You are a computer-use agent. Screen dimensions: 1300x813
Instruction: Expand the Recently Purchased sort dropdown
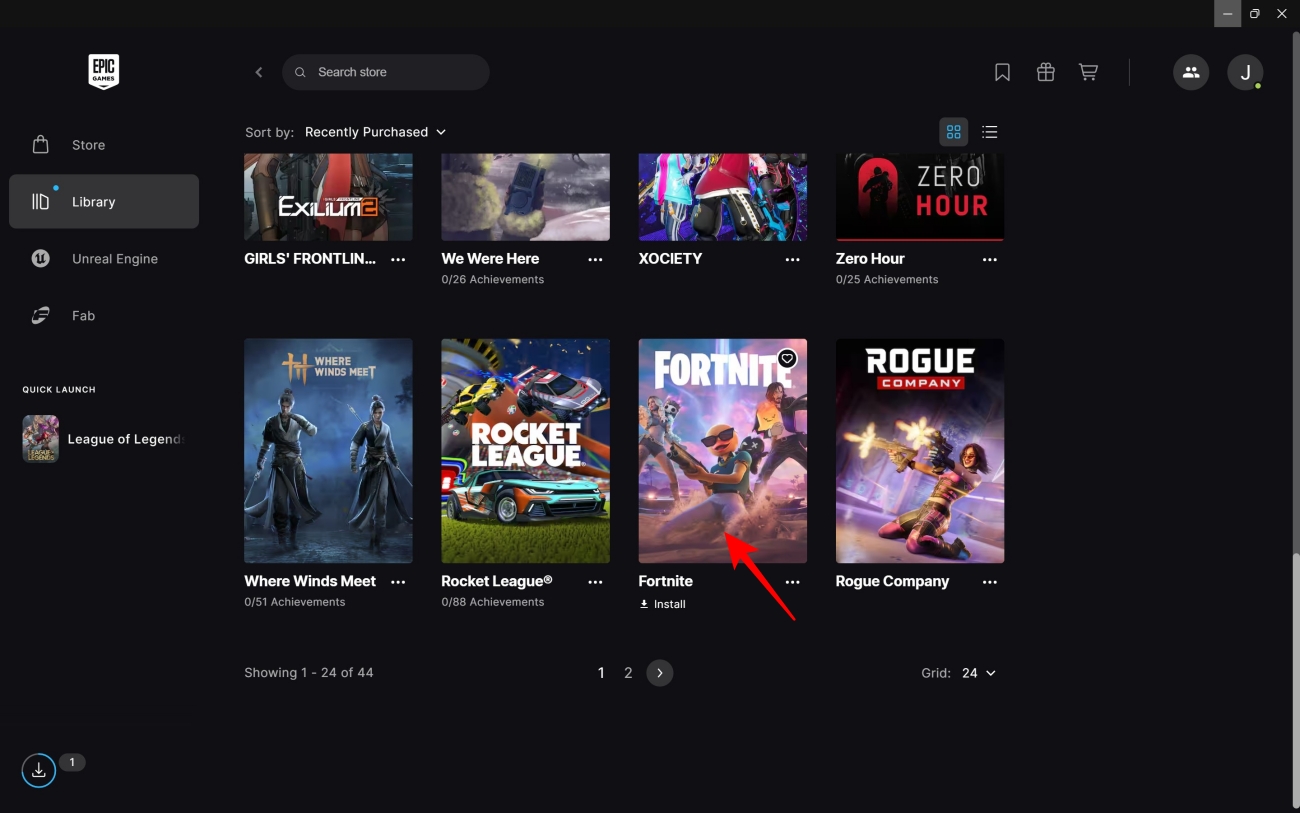375,132
